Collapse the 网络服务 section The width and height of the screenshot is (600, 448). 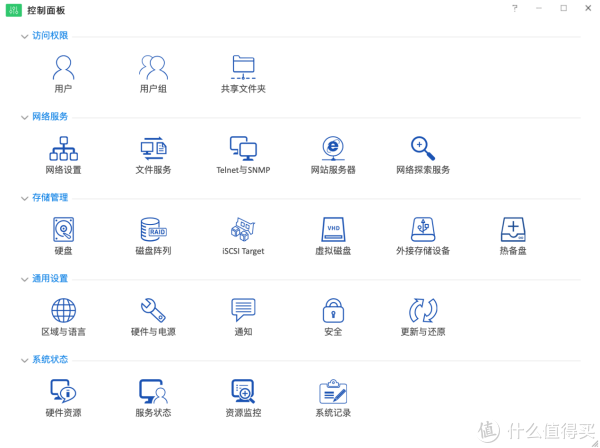(24, 117)
